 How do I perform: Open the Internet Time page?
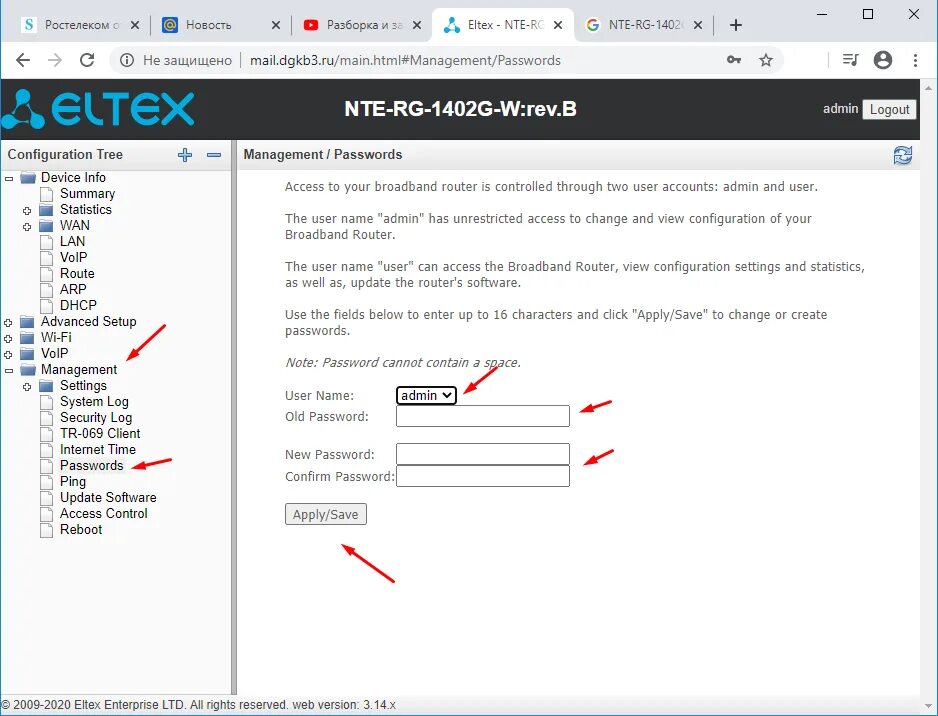point(98,450)
